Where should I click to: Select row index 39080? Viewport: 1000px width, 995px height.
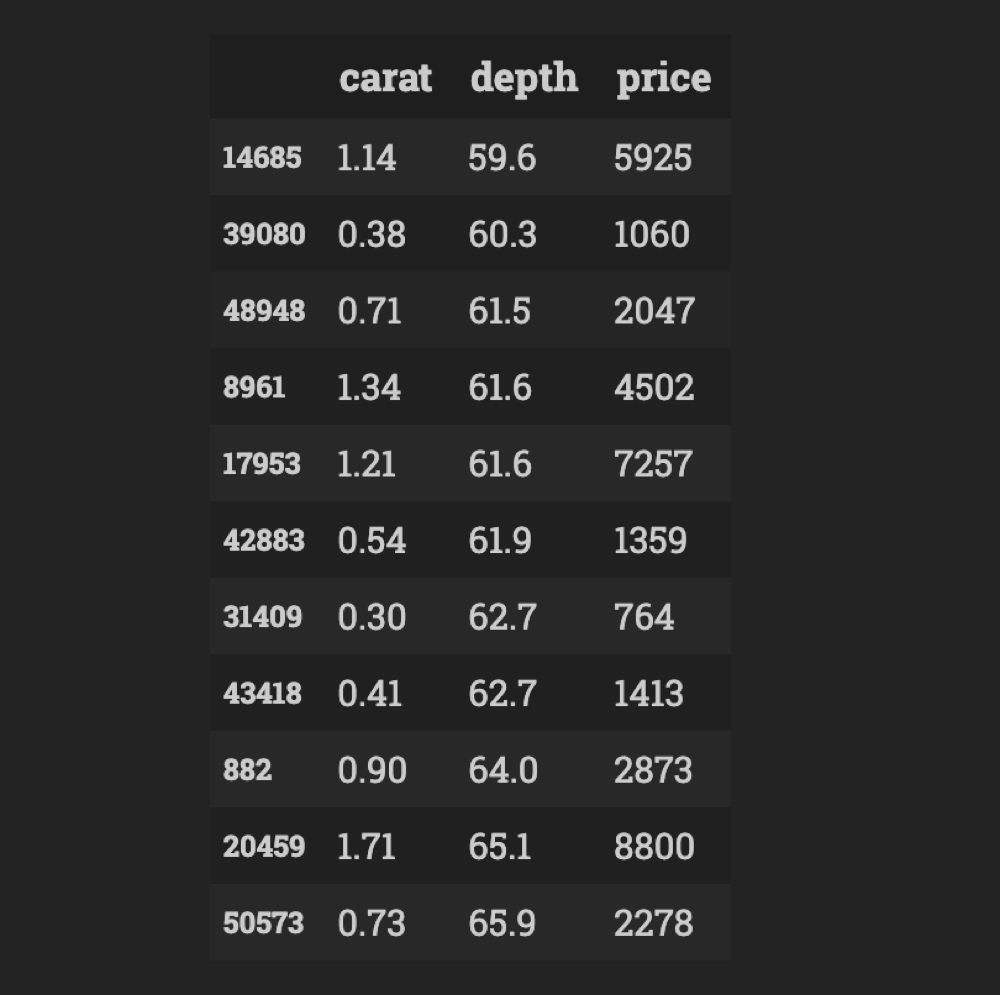(x=264, y=234)
